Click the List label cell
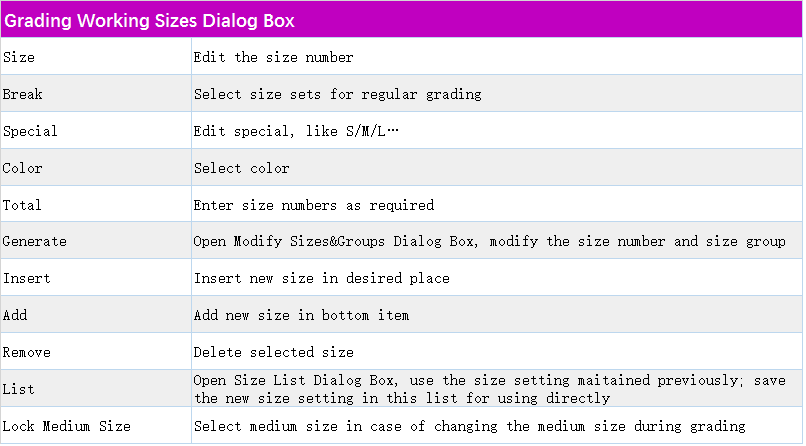The height and width of the screenshot is (446, 806). [x=19, y=389]
